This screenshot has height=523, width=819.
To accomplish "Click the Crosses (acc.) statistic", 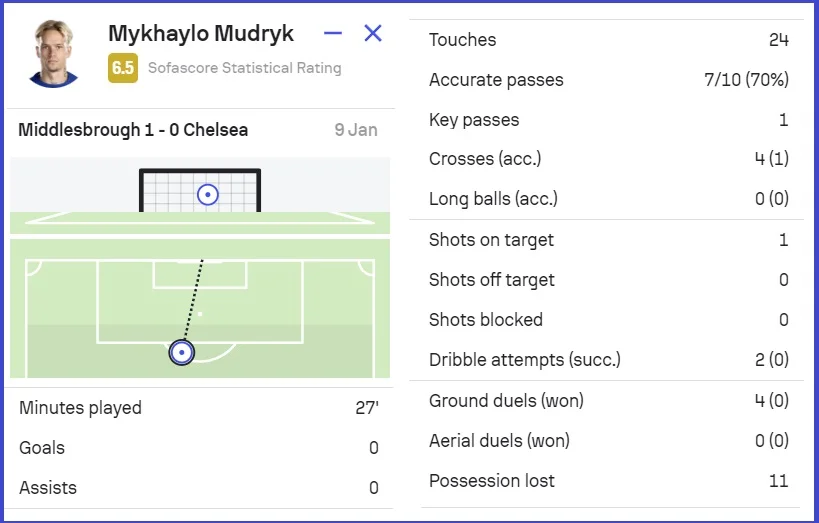I will coord(608,160).
